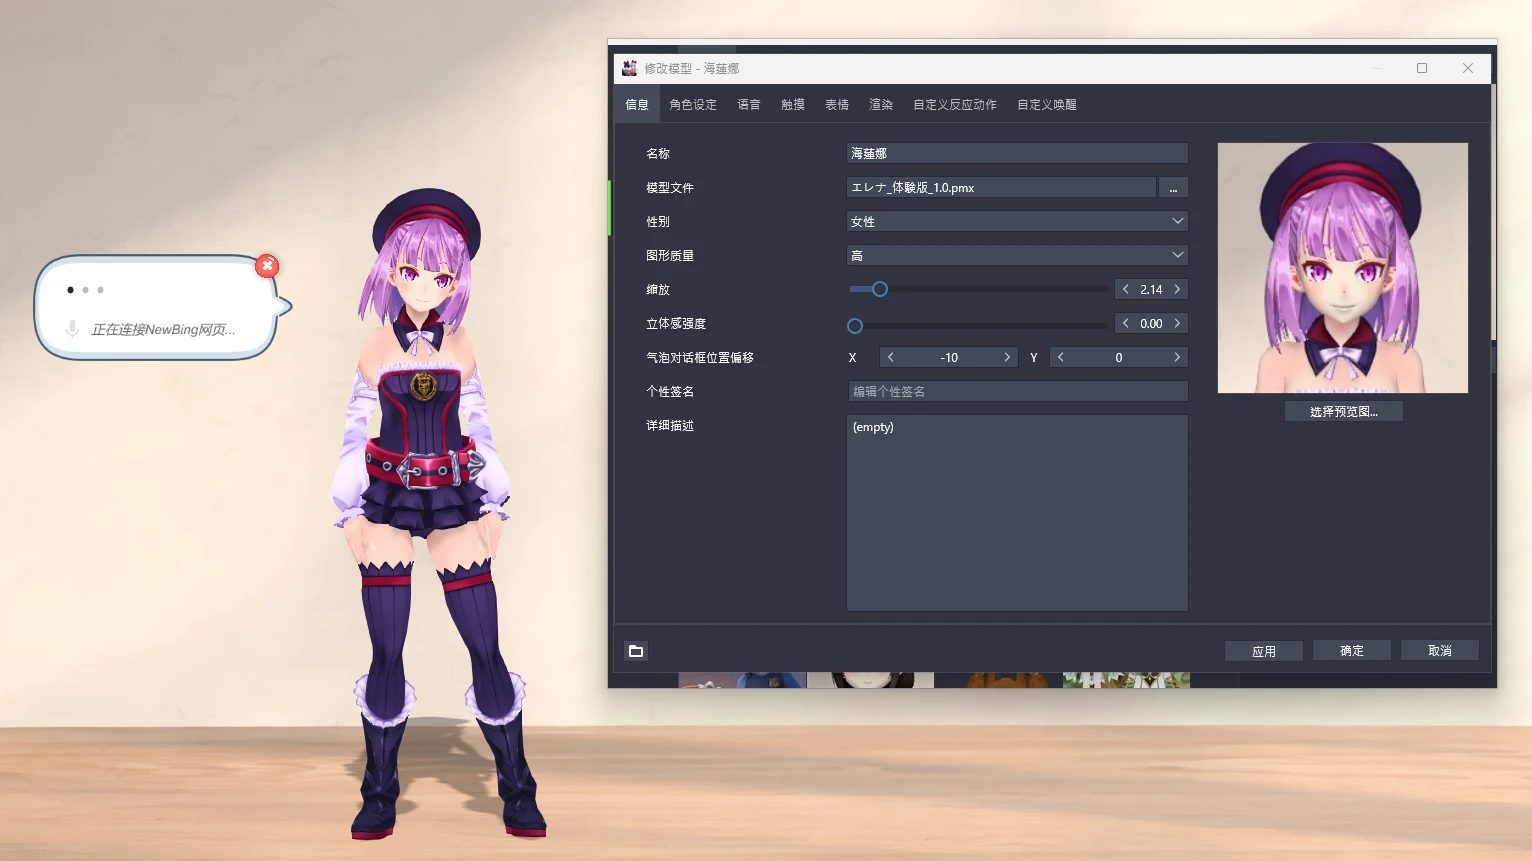Minimize the 修改模型 window
This screenshot has width=1532, height=861.
(x=1377, y=68)
